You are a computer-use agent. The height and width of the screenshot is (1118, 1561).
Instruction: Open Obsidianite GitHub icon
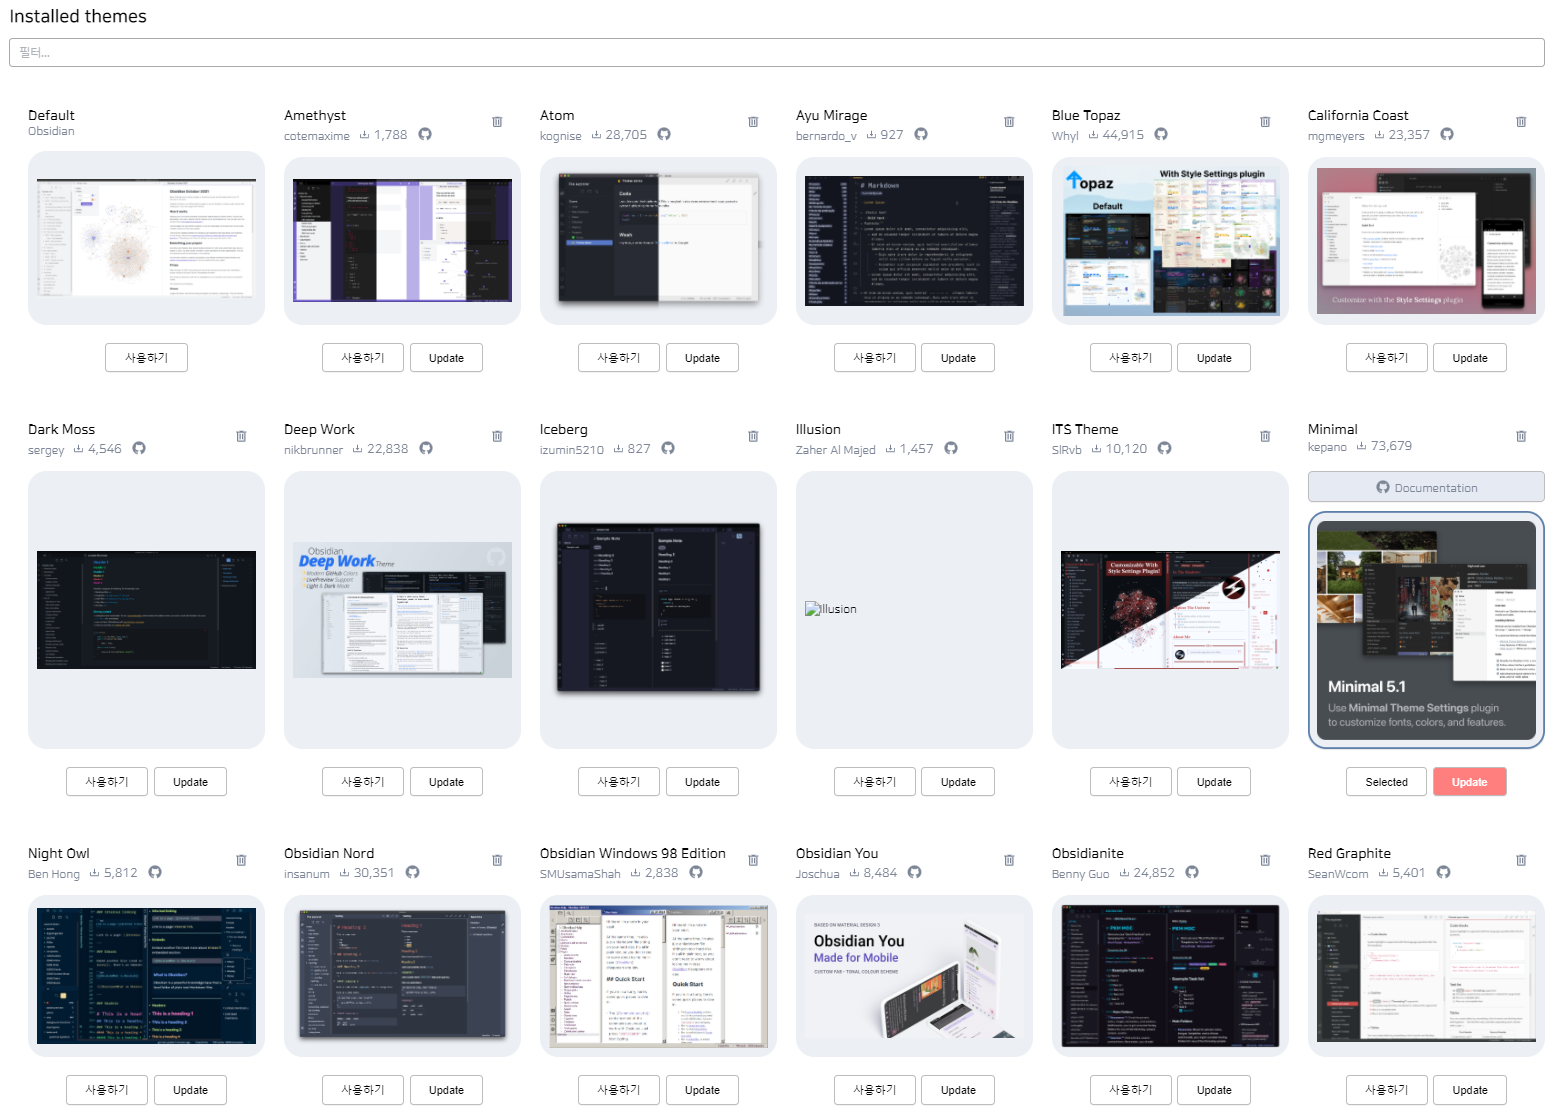tap(1192, 872)
